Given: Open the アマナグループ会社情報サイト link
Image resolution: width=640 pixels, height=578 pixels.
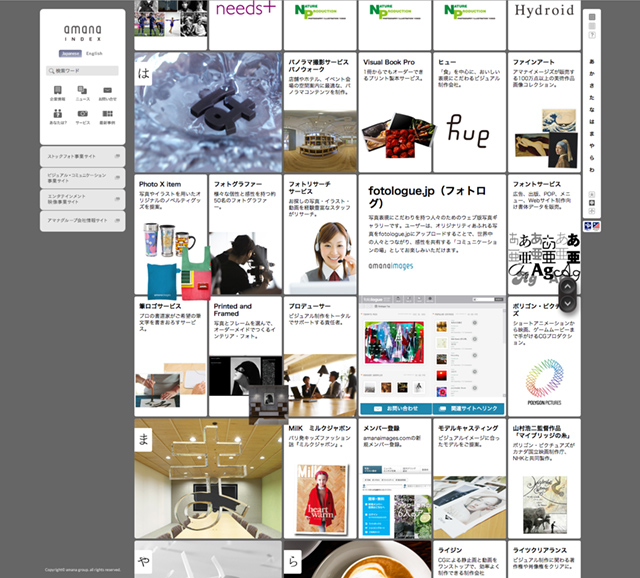Looking at the screenshot, I should click(82, 221).
